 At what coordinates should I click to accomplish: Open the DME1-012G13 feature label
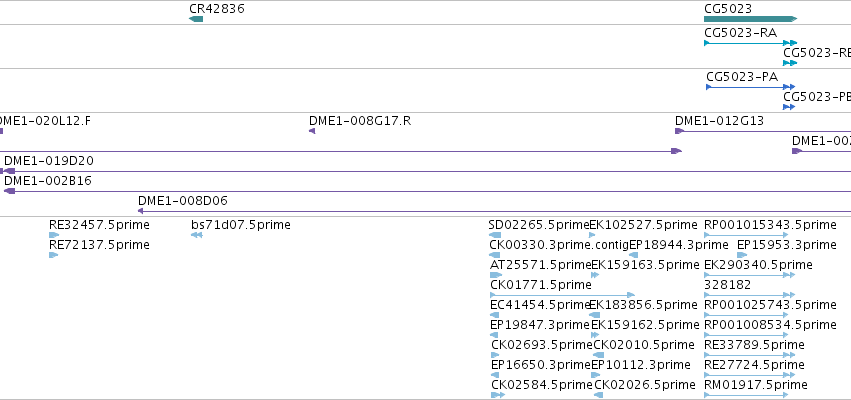click(x=719, y=121)
